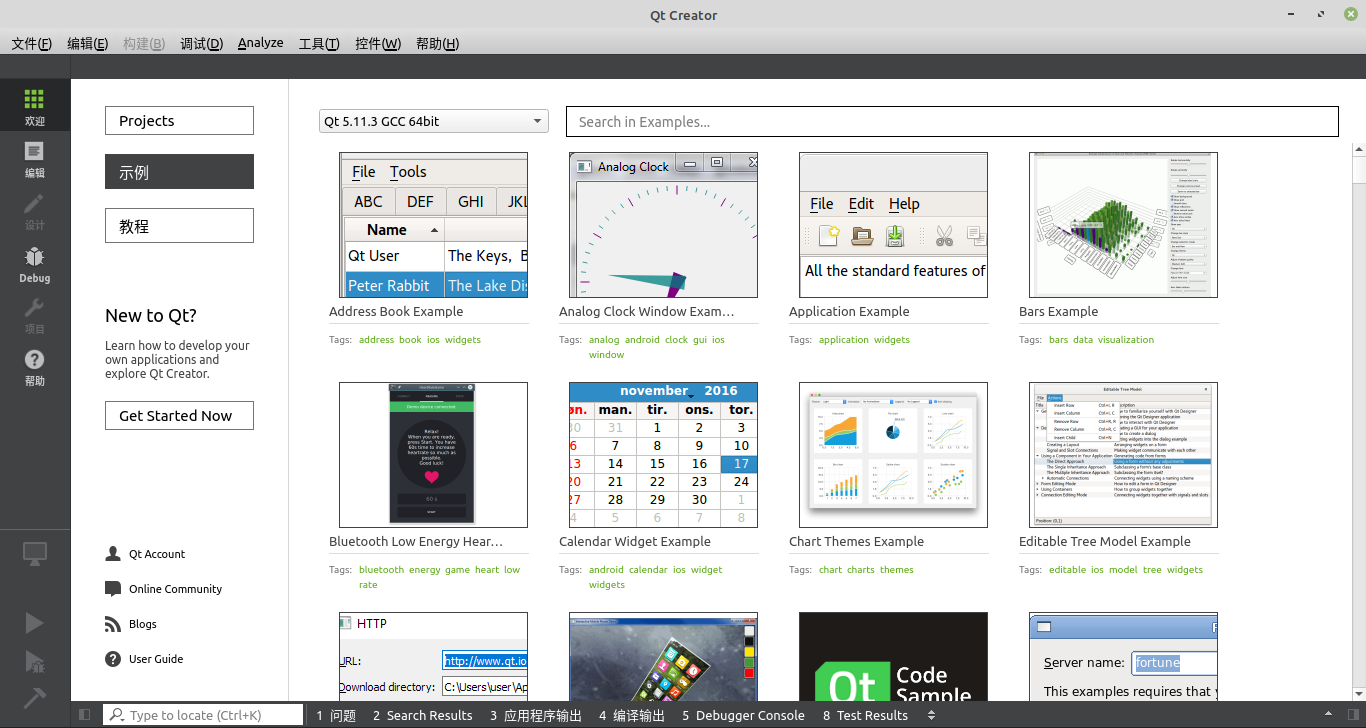
Task: Open the 调试(D) menu
Action: click(x=201, y=44)
